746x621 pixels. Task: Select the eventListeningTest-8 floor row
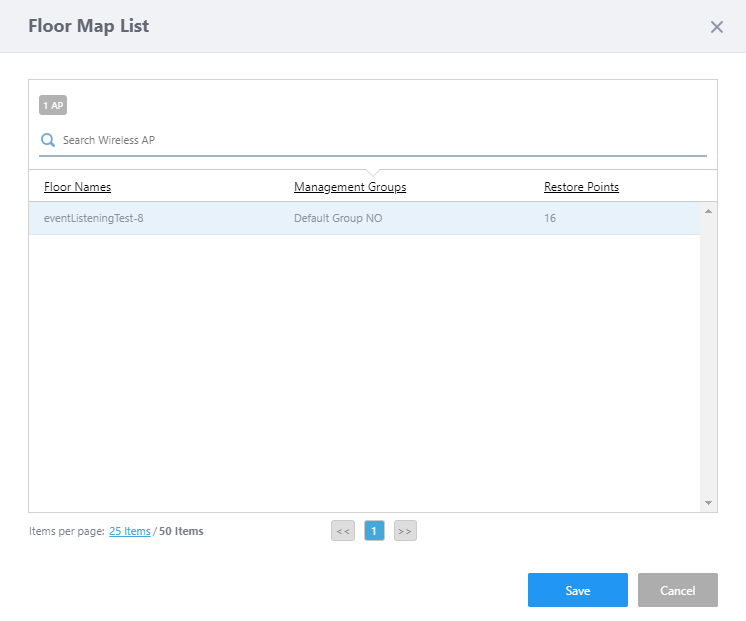tap(94, 218)
